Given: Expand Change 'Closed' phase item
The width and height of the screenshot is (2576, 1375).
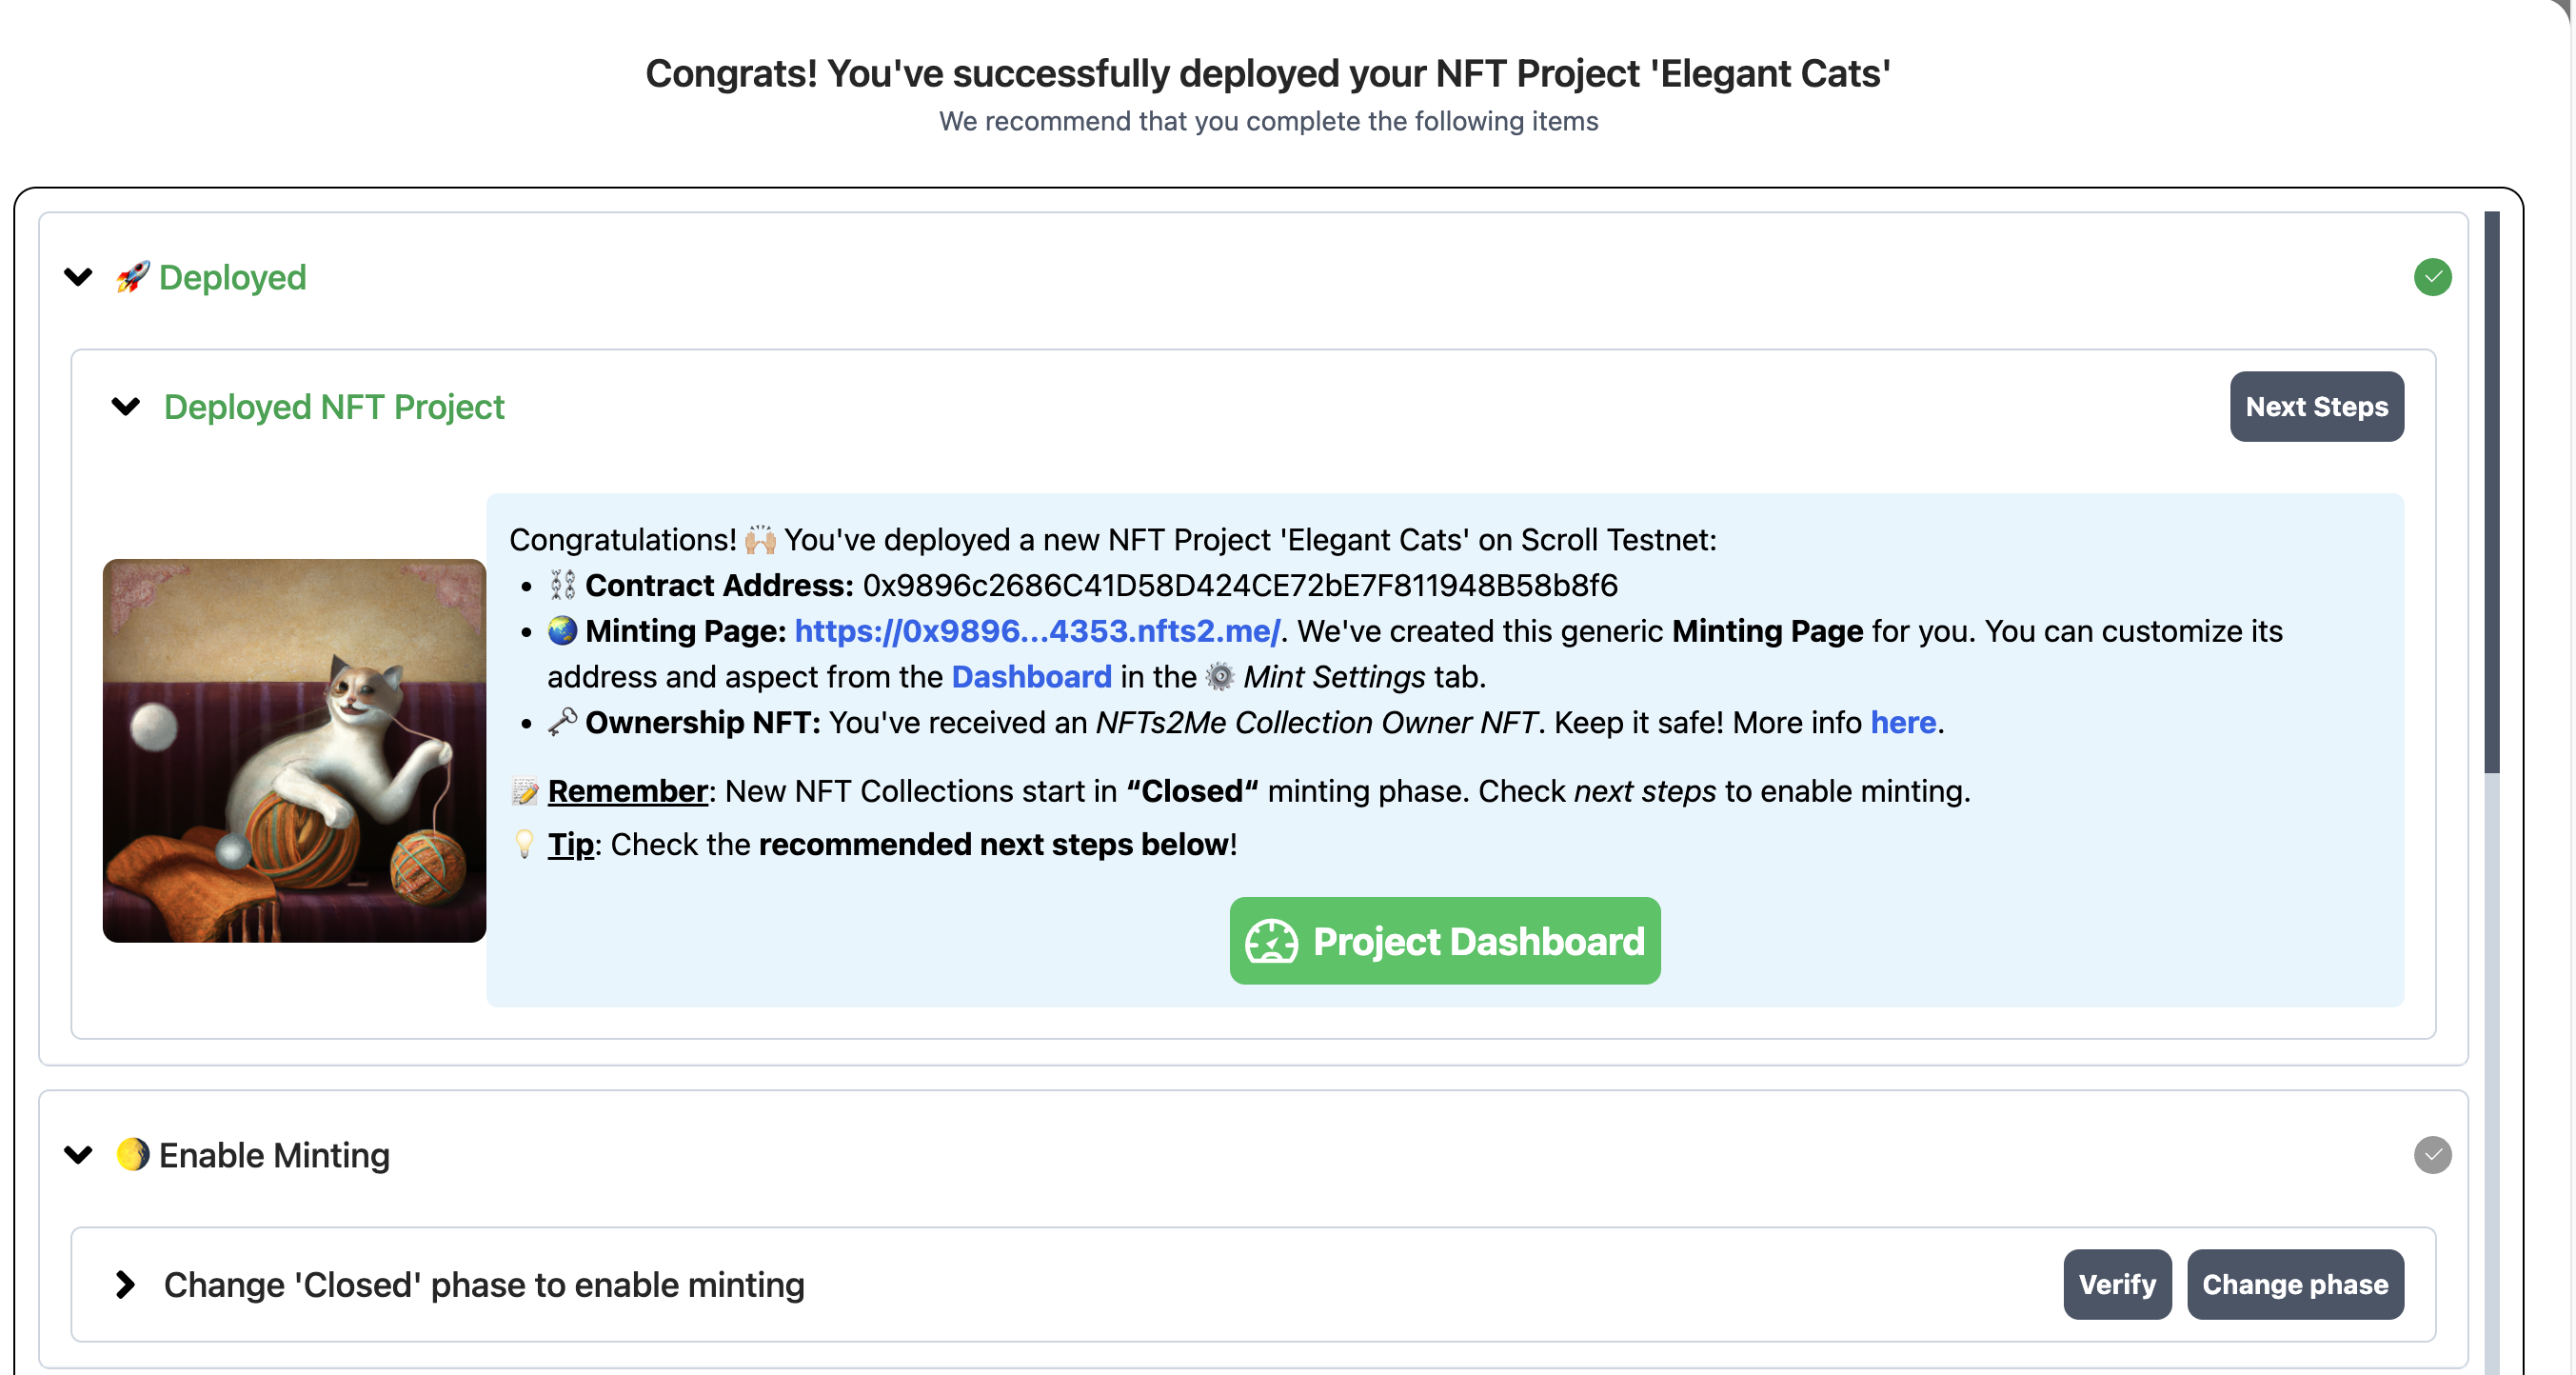Looking at the screenshot, I should click(126, 1284).
